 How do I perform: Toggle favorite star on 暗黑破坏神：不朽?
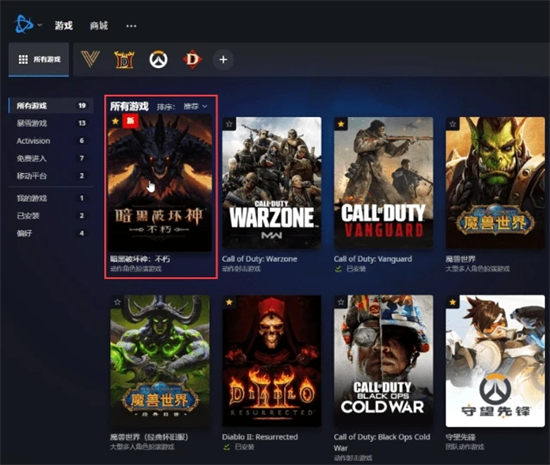pyautogui.click(x=115, y=121)
